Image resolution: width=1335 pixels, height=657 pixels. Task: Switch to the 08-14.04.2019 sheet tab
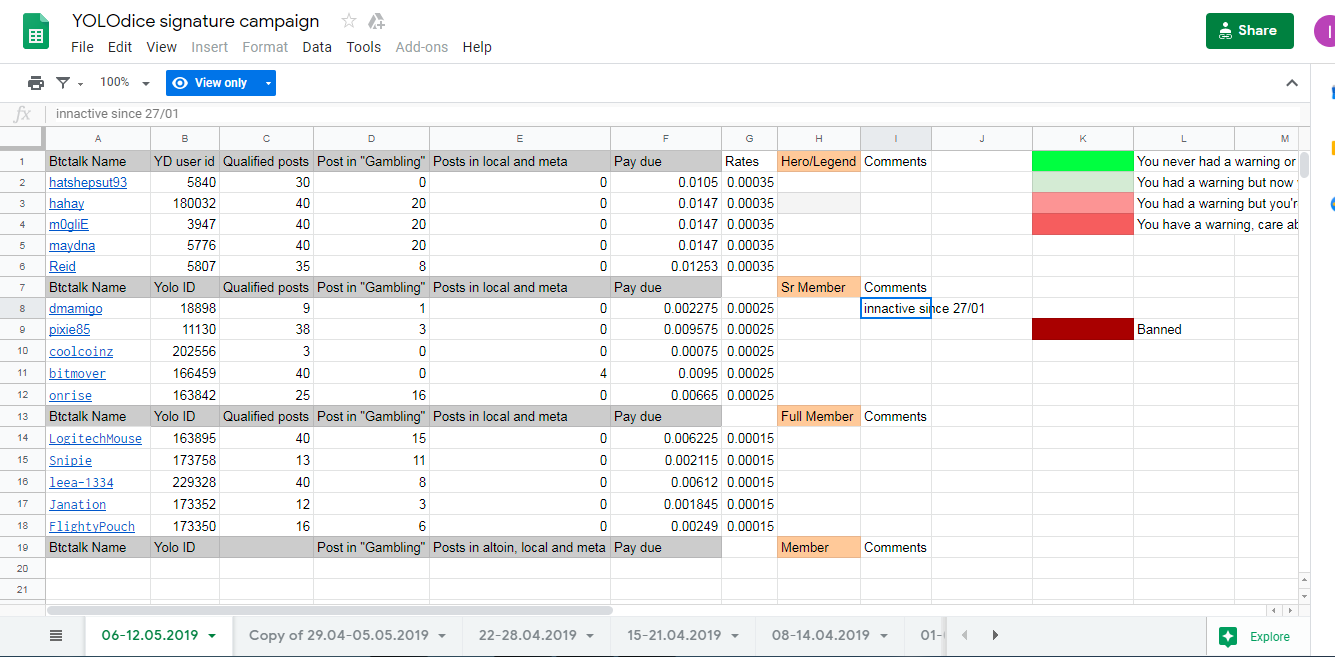tap(821, 636)
